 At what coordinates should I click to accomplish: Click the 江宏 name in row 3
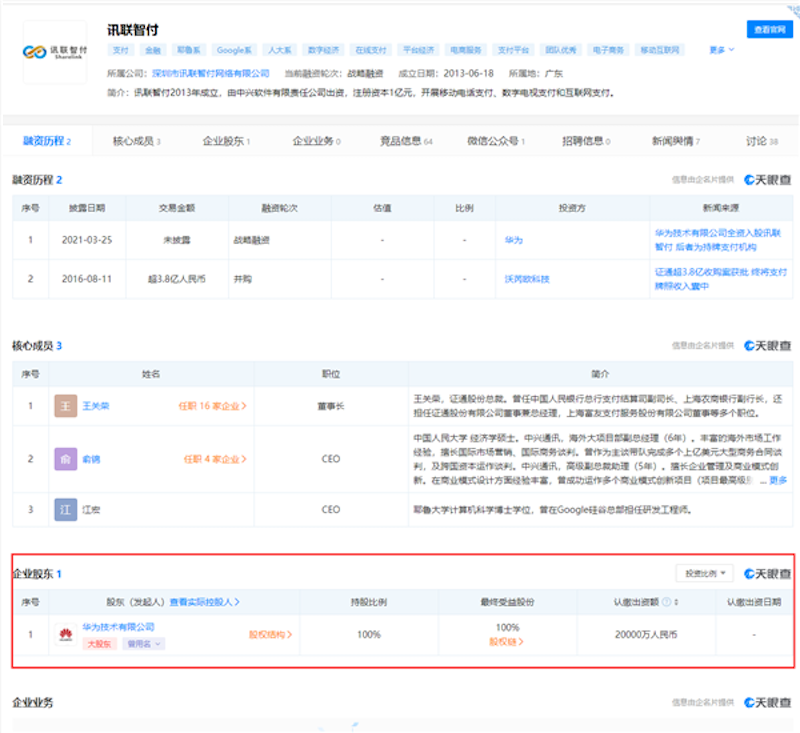91,510
